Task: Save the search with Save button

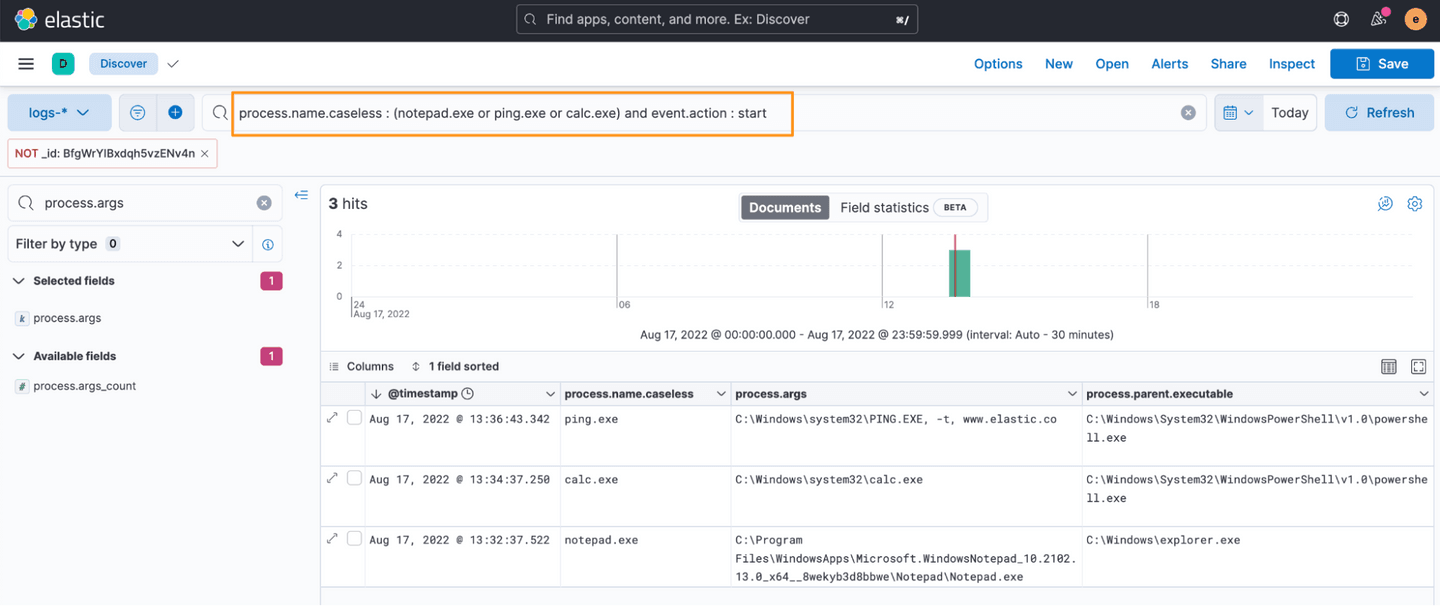Action: (x=1381, y=64)
